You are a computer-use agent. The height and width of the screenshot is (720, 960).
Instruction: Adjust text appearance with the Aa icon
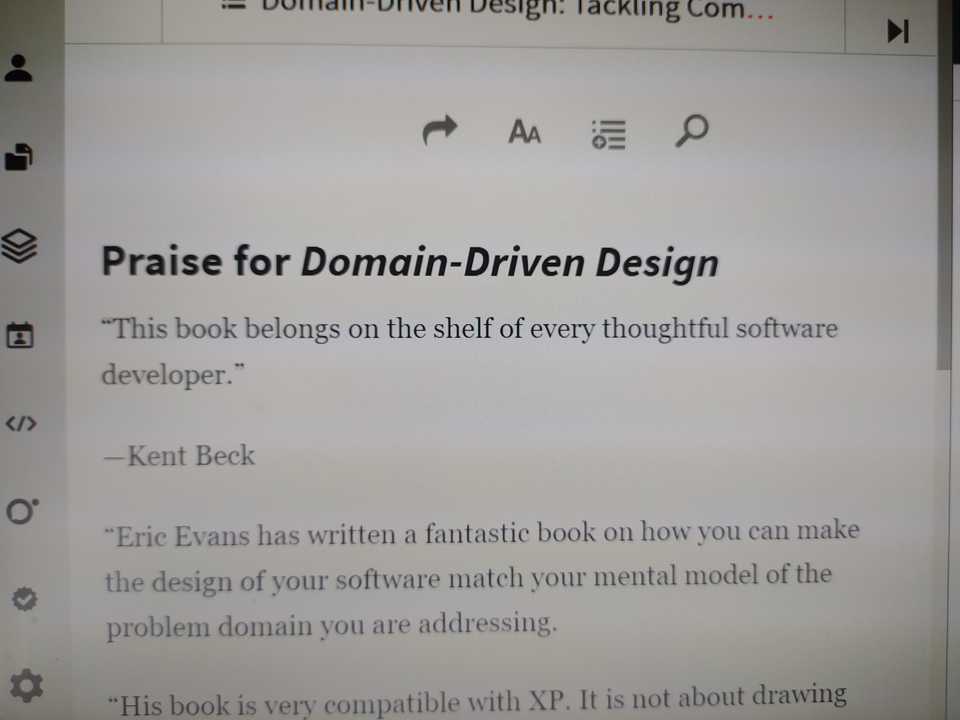point(524,131)
